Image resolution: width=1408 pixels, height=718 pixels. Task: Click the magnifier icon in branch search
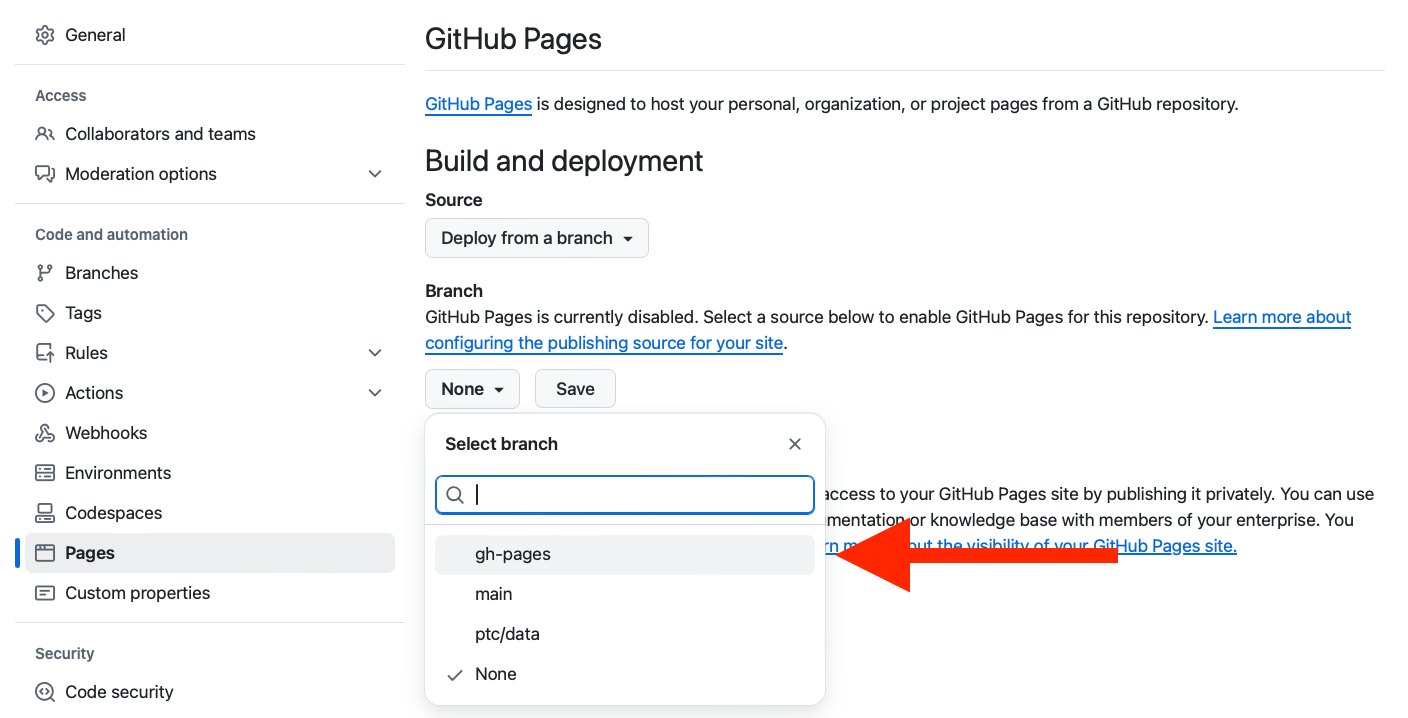click(455, 495)
